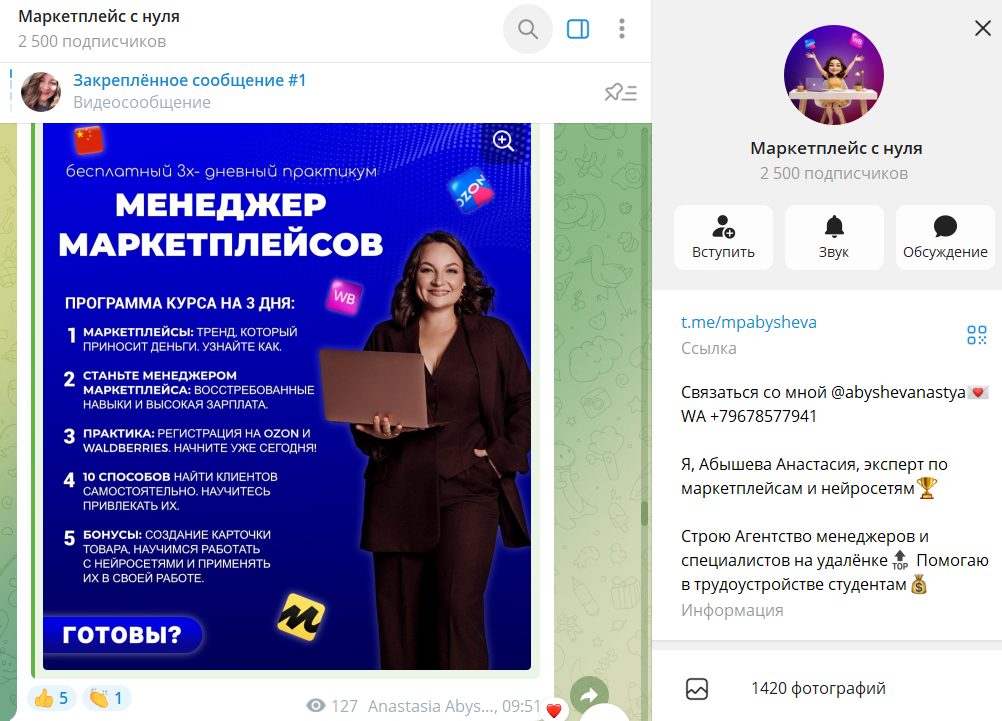Image resolution: width=1002 pixels, height=721 pixels.
Task: Open search in the channel
Action: [527, 29]
